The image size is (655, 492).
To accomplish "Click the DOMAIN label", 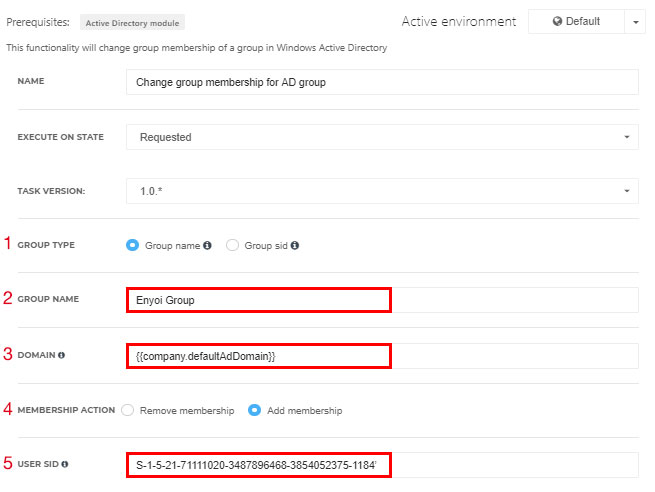I will (x=36, y=355).
